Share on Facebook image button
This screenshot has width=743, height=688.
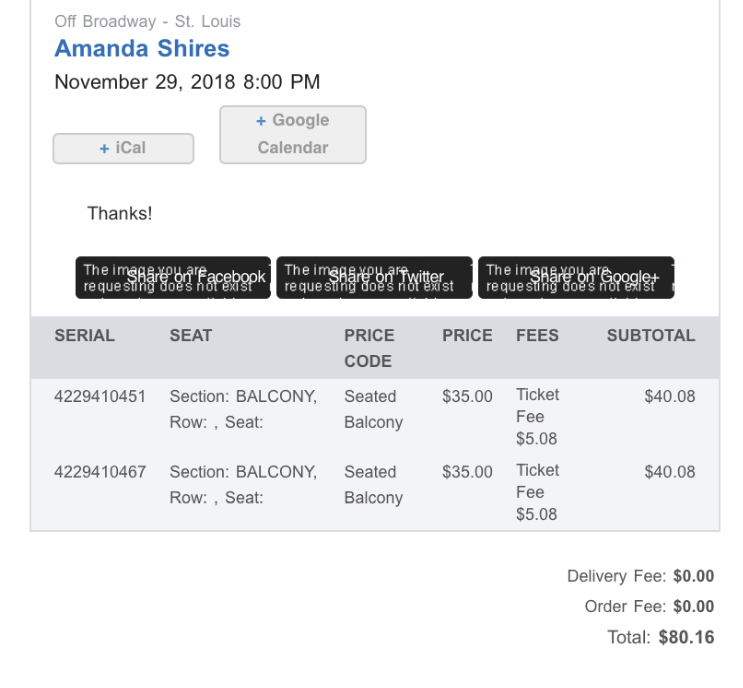173,278
